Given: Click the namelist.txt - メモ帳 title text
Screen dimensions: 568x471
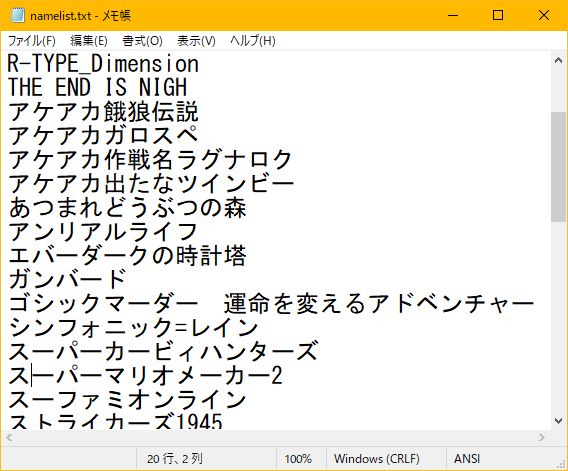Looking at the screenshot, I should click(80, 16).
